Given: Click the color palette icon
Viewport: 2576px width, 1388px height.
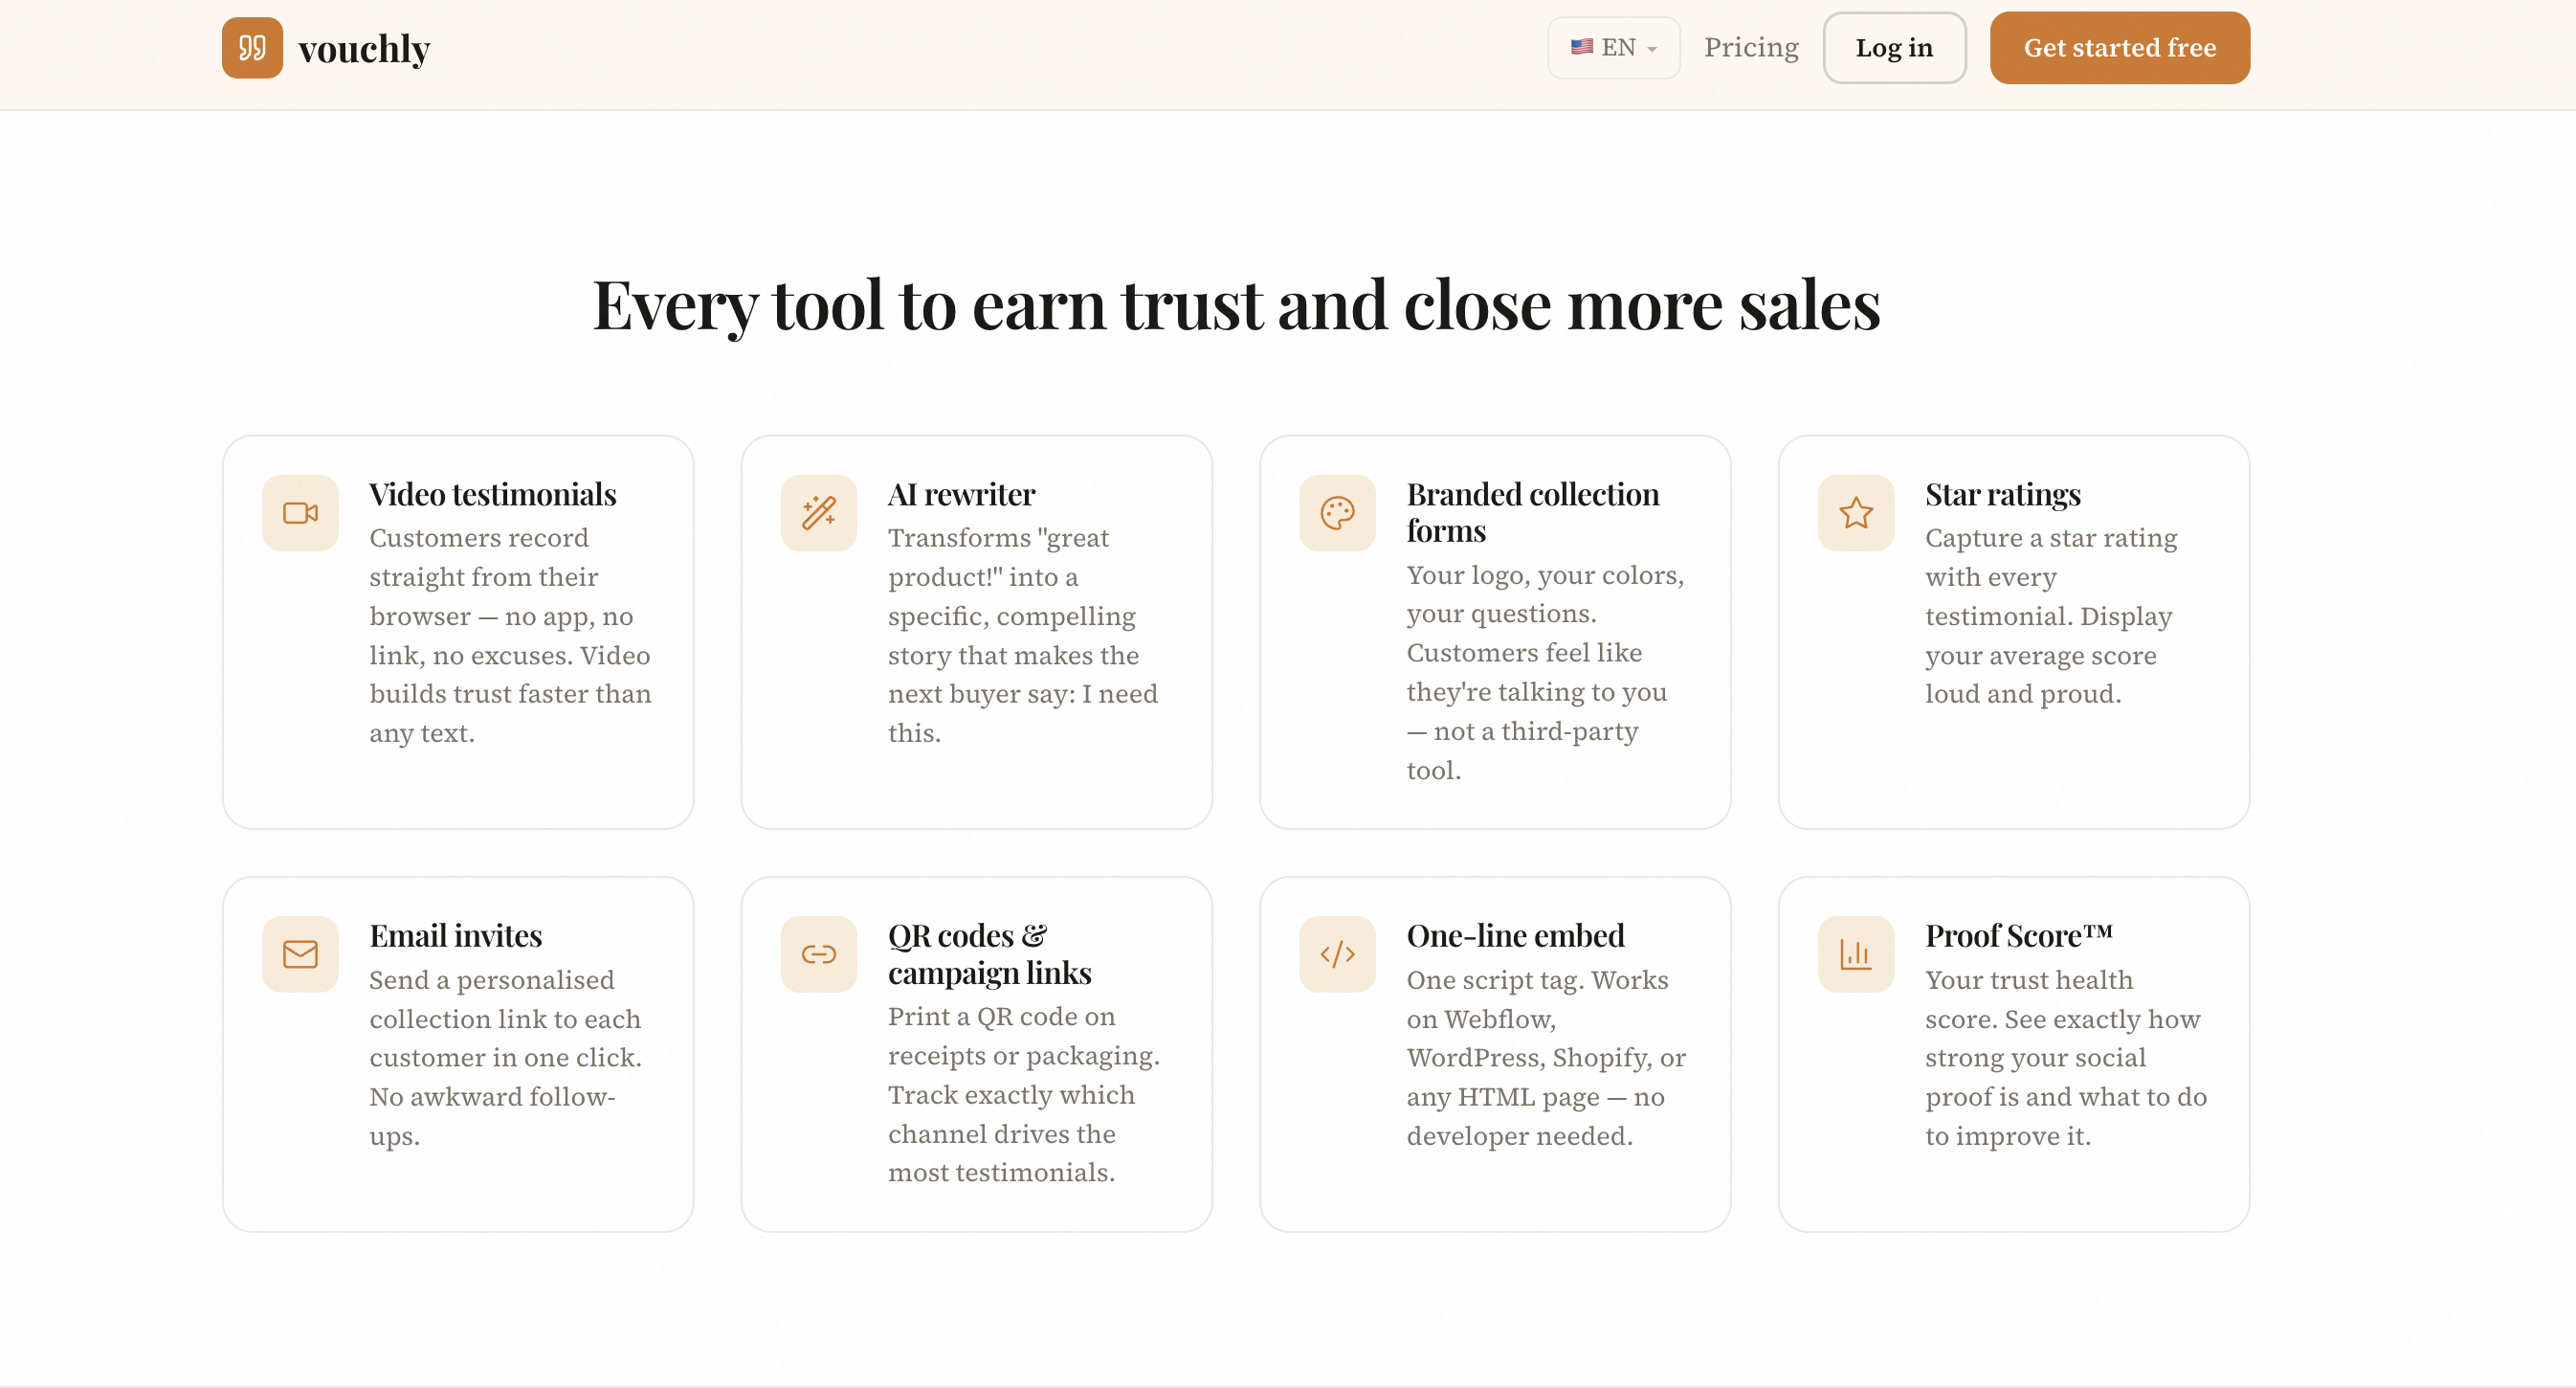Looking at the screenshot, I should click(1337, 513).
